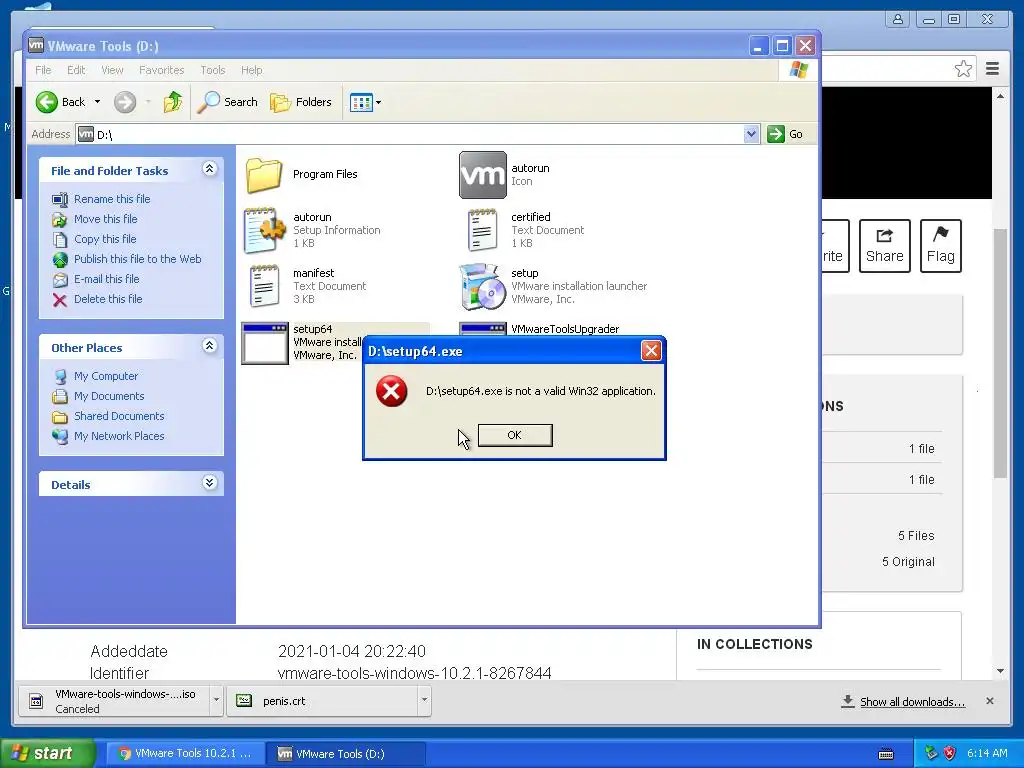Click Copy this file
The width and height of the screenshot is (1024, 768).
[104, 239]
